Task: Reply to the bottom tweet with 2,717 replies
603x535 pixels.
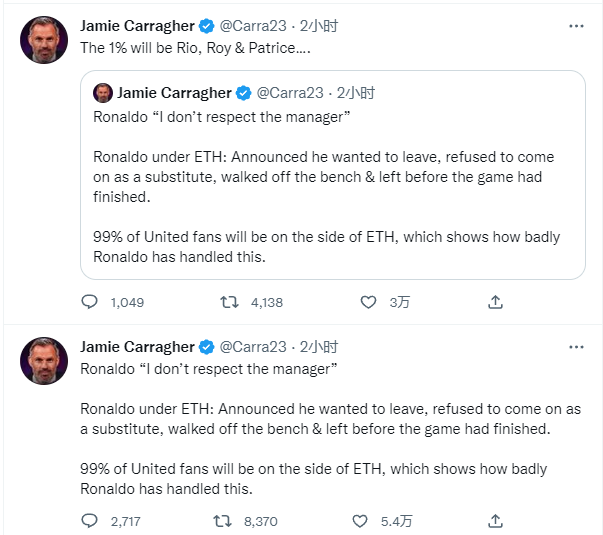Action: pos(89,521)
